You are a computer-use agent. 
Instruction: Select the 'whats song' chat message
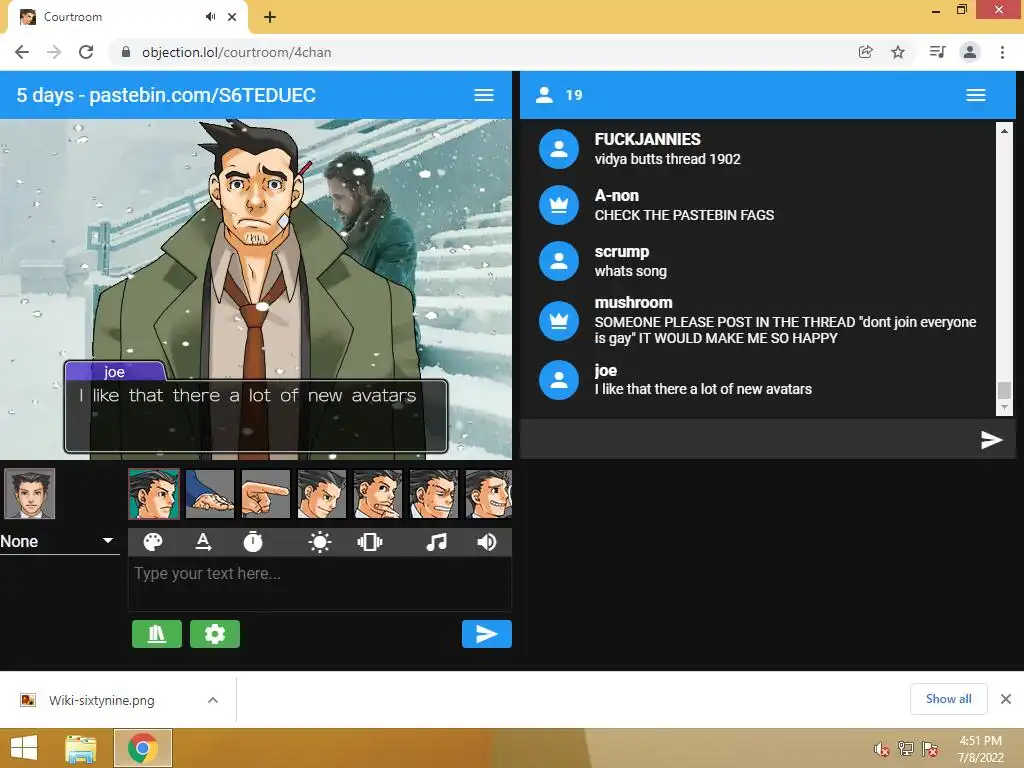tap(631, 271)
